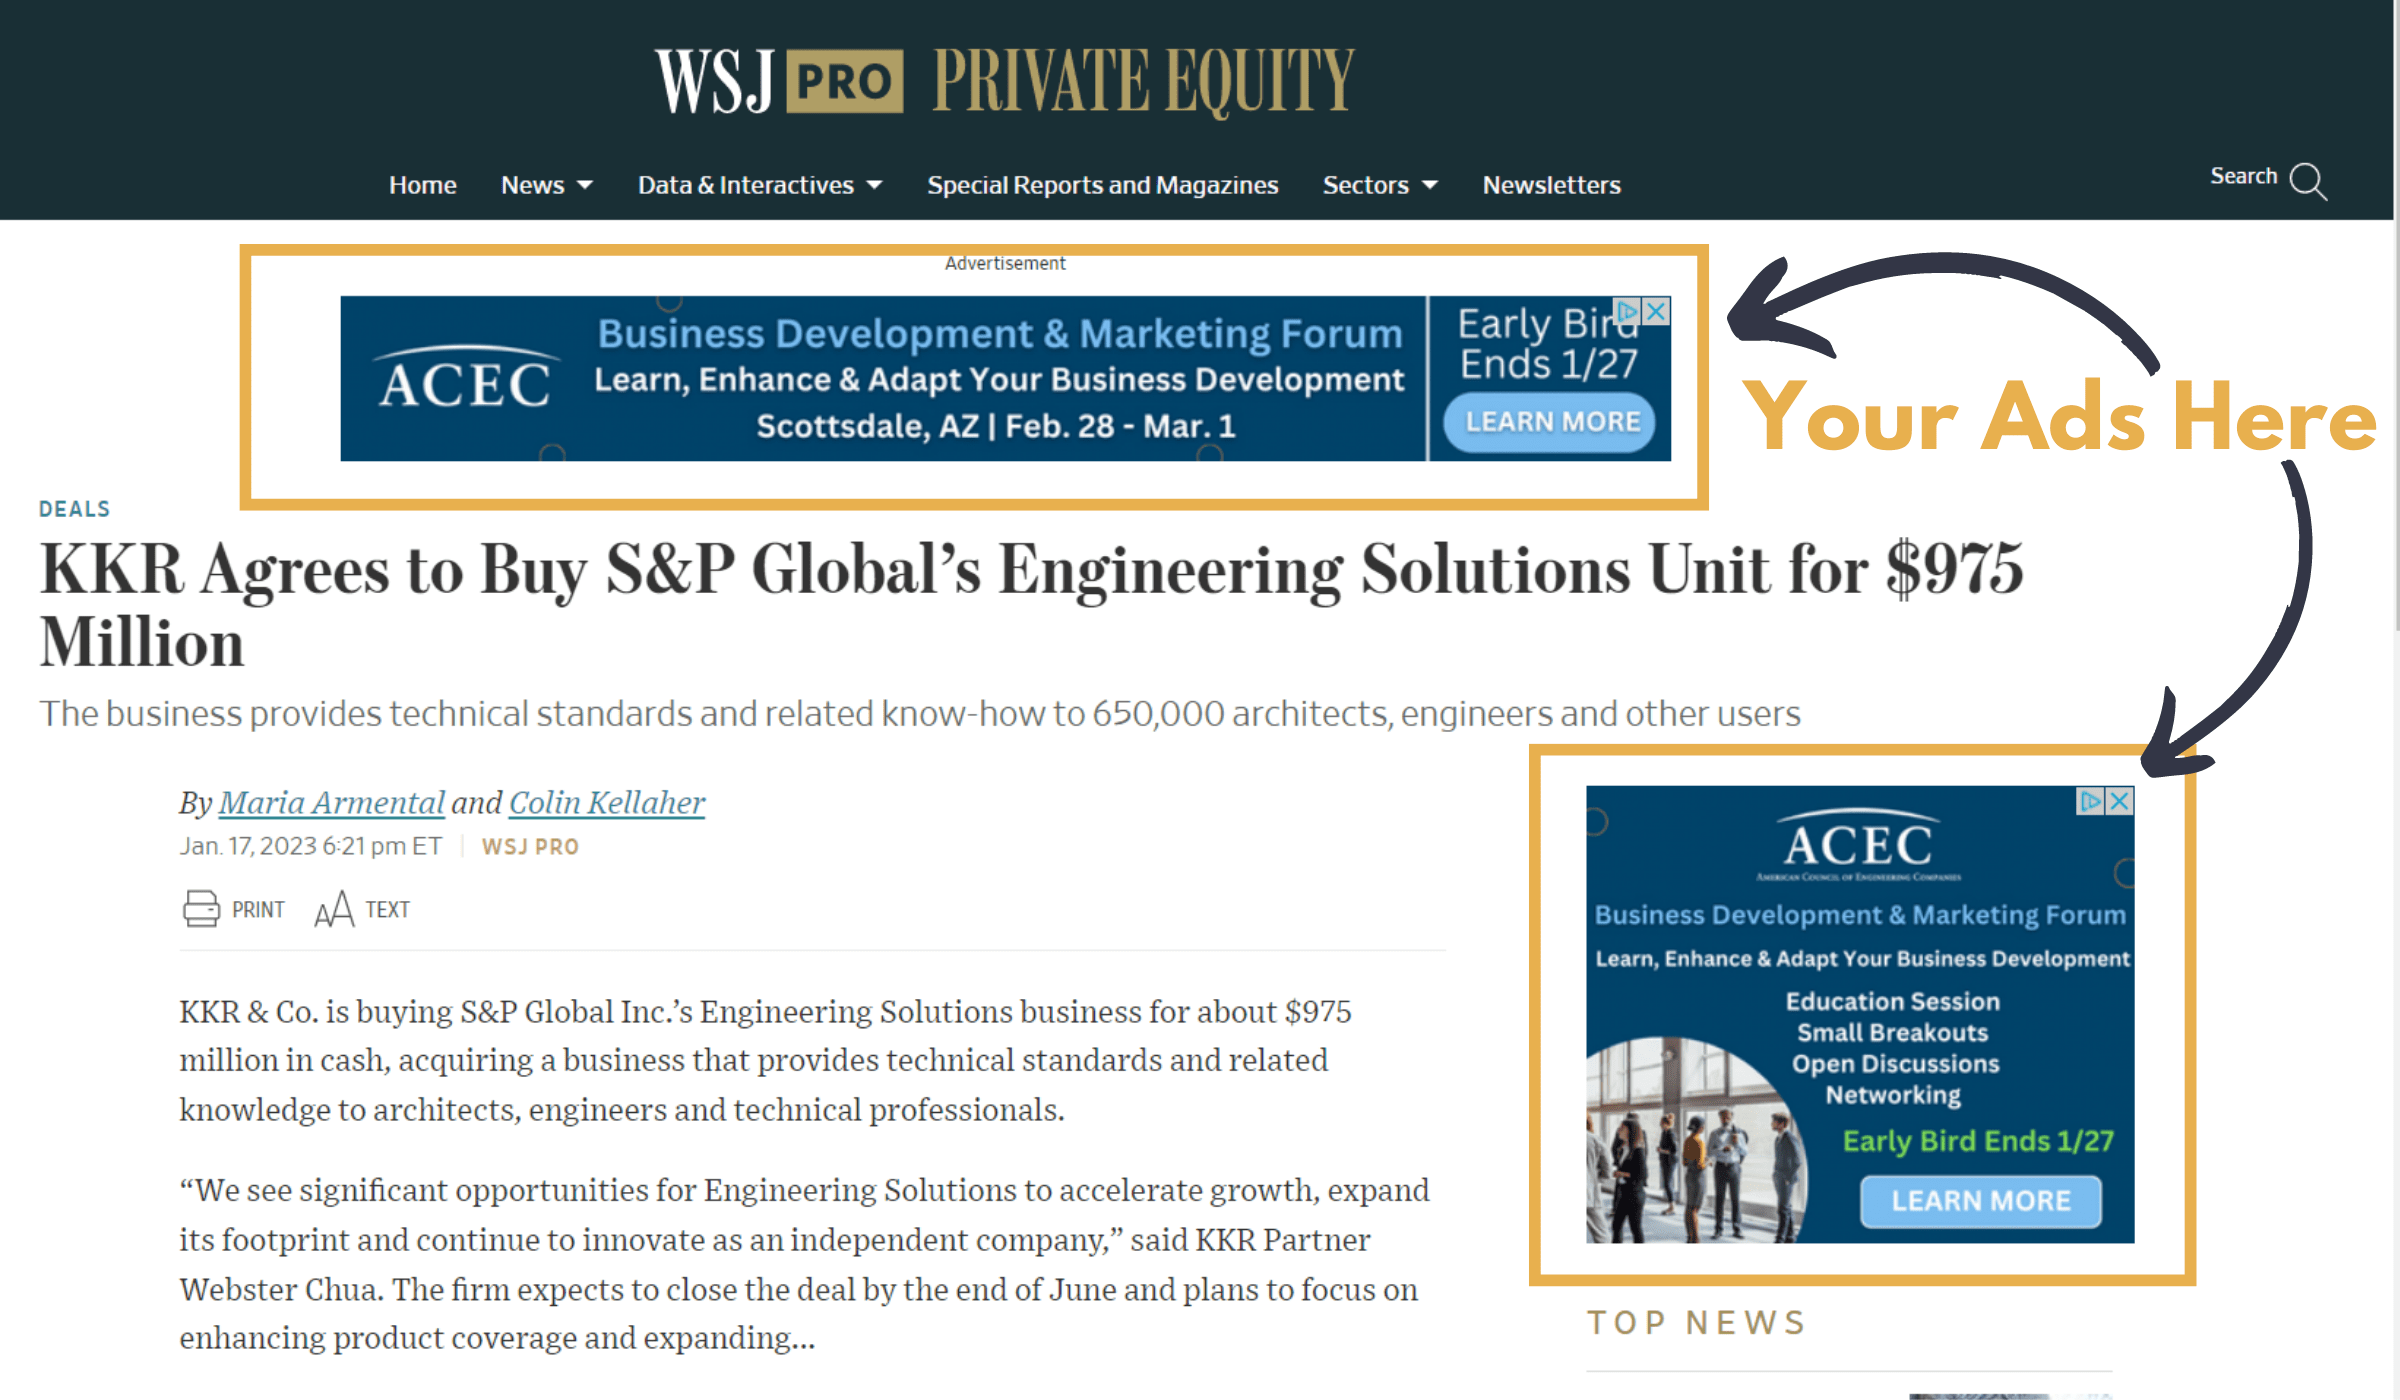Screen dimensions: 2400x1400
Task: Click AdChoices icon on sidebar ad
Action: pyautogui.click(x=2091, y=801)
